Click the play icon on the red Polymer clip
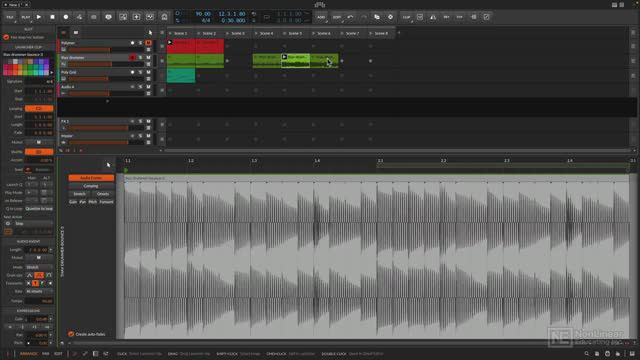The image size is (640, 360). pyautogui.click(x=170, y=42)
